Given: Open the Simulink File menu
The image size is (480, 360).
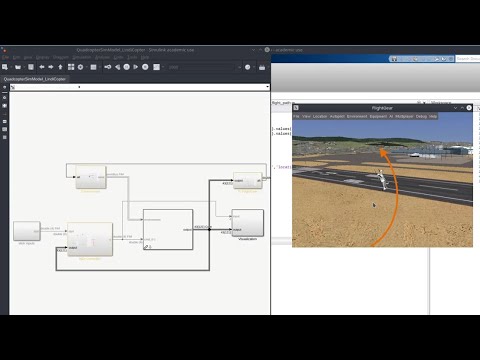Looking at the screenshot, I should click(5, 57).
